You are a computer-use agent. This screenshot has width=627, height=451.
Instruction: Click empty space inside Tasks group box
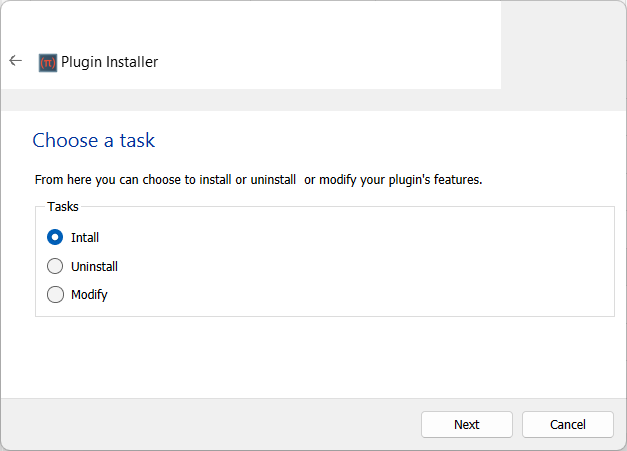tap(380, 265)
